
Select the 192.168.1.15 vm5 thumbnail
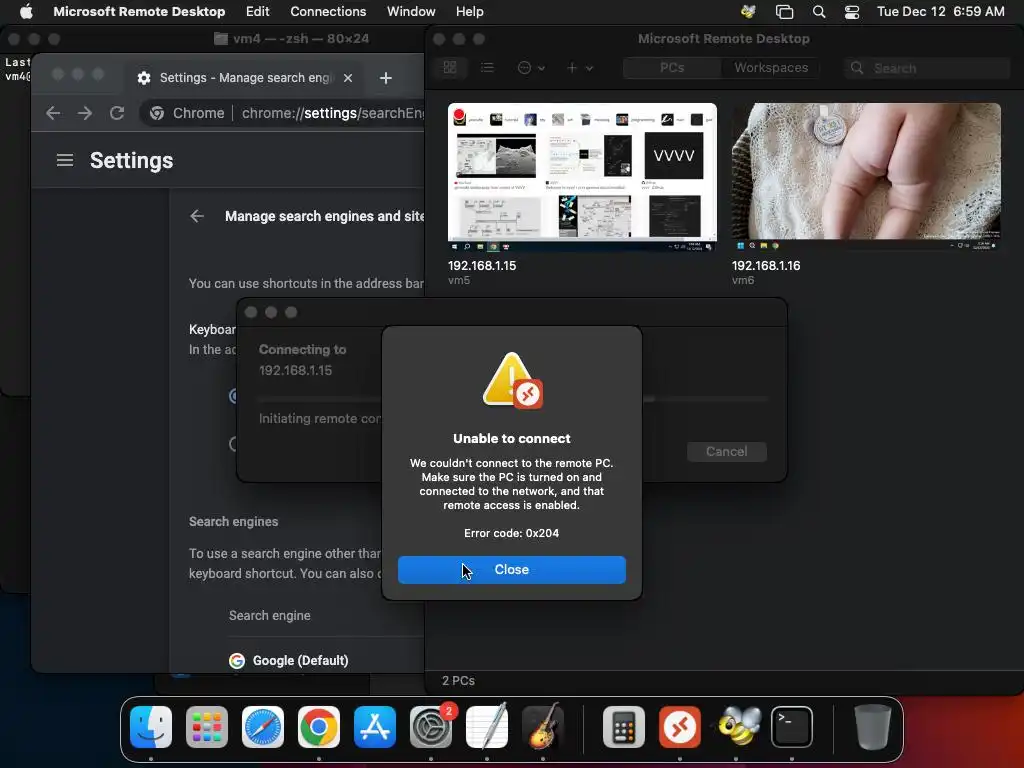(582, 177)
